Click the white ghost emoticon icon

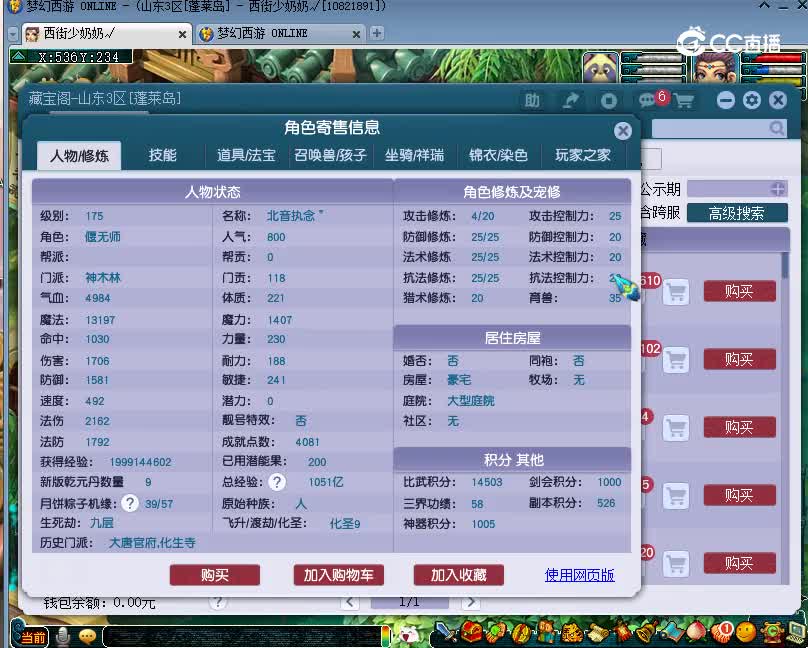click(x=410, y=636)
